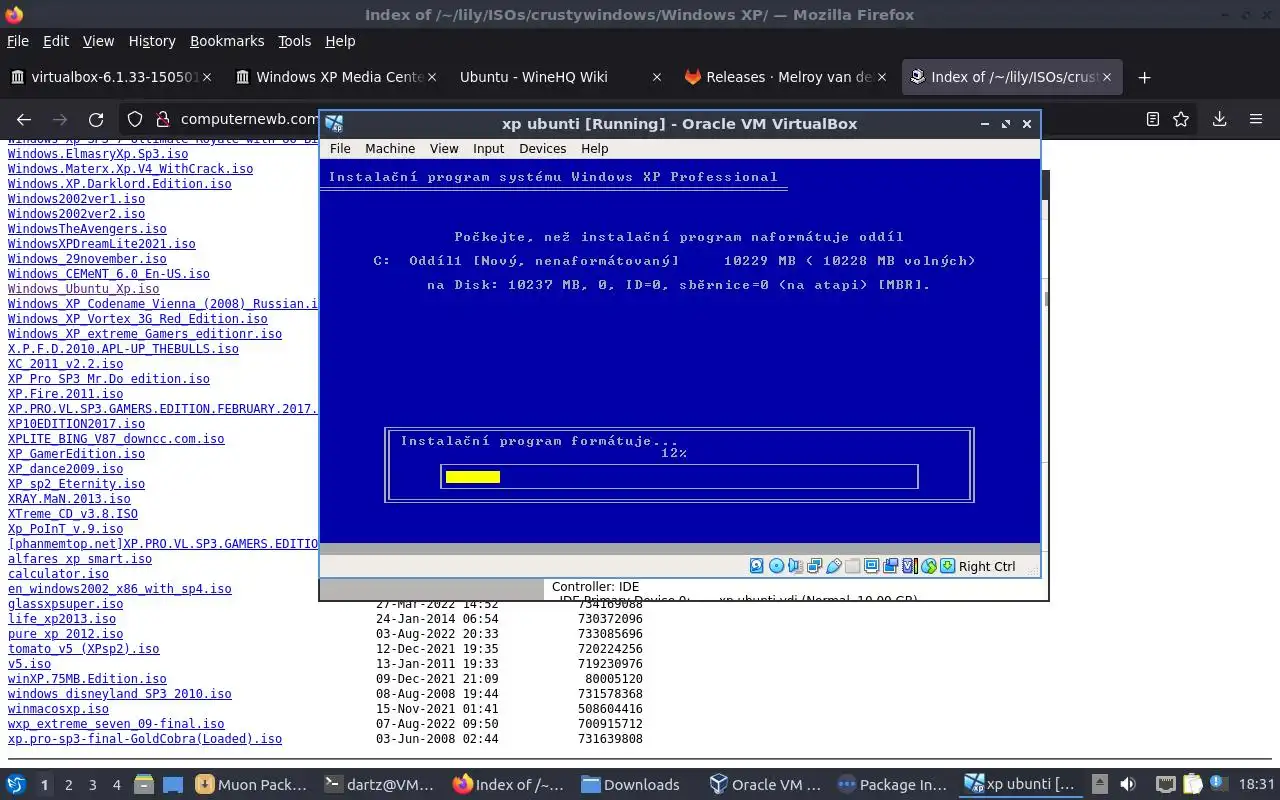The width and height of the screenshot is (1280, 800).
Task: Click the volume icon in system tray
Action: (x=1128, y=784)
